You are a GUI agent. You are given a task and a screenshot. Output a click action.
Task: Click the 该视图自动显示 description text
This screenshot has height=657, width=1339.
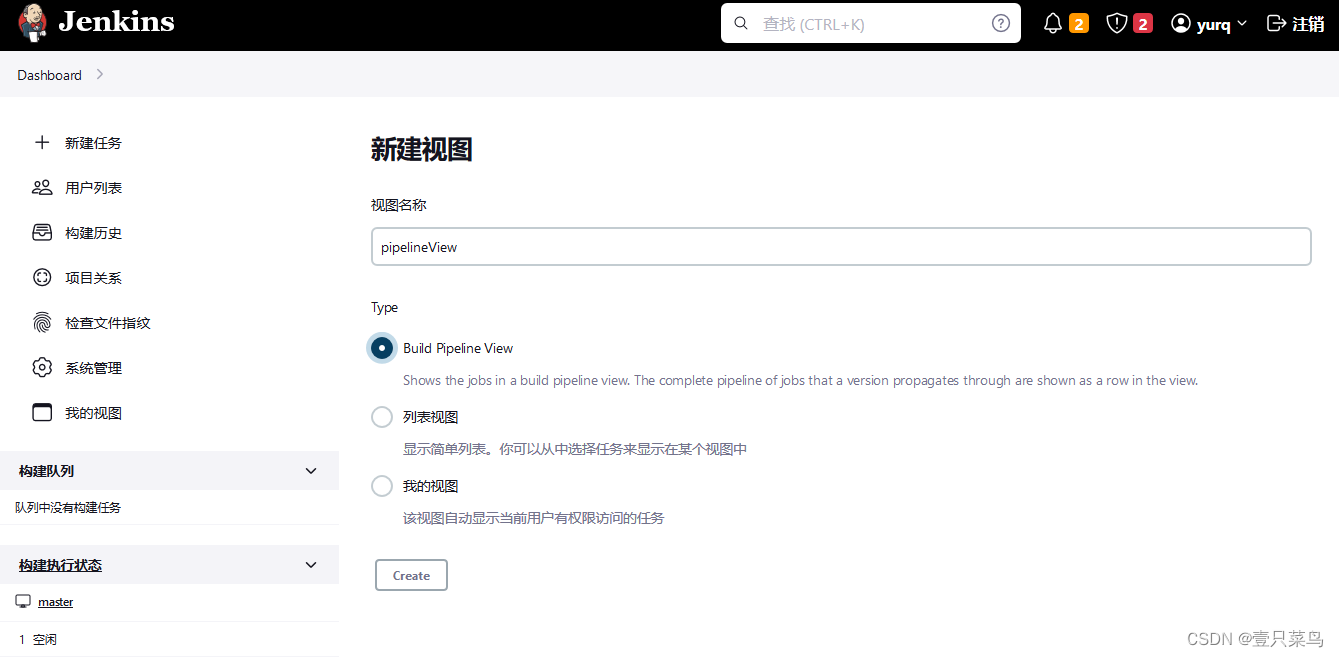(x=533, y=518)
